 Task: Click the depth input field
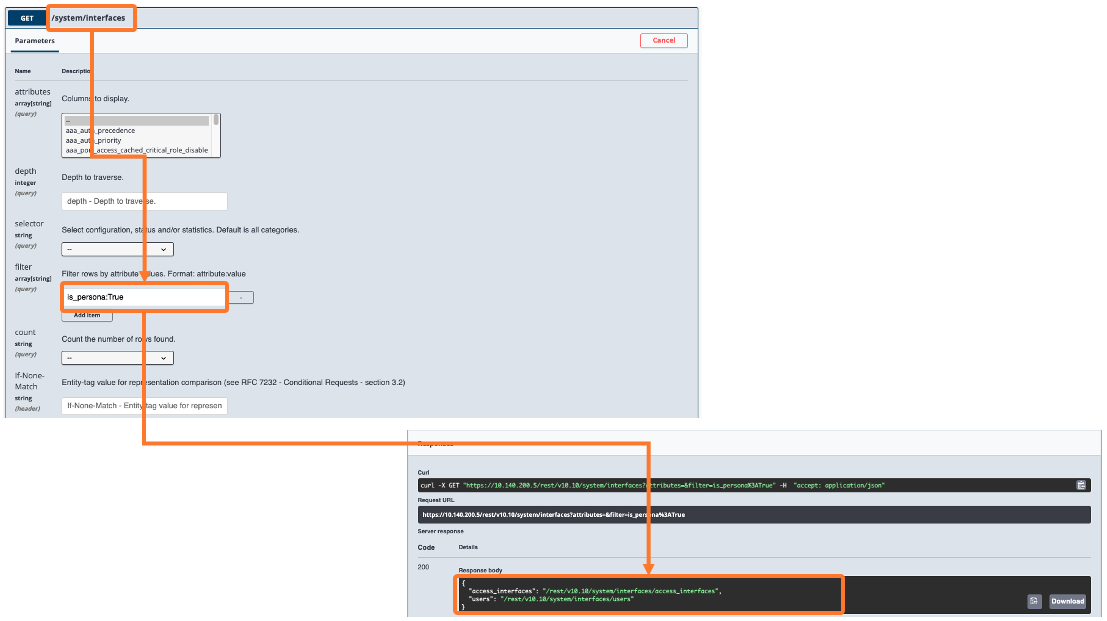point(143,201)
